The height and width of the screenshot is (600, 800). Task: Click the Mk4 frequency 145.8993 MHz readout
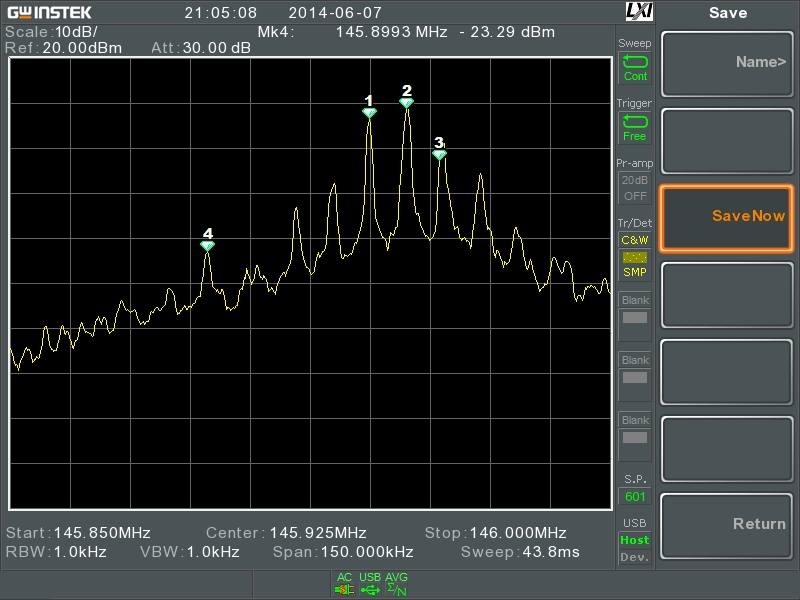[391, 32]
